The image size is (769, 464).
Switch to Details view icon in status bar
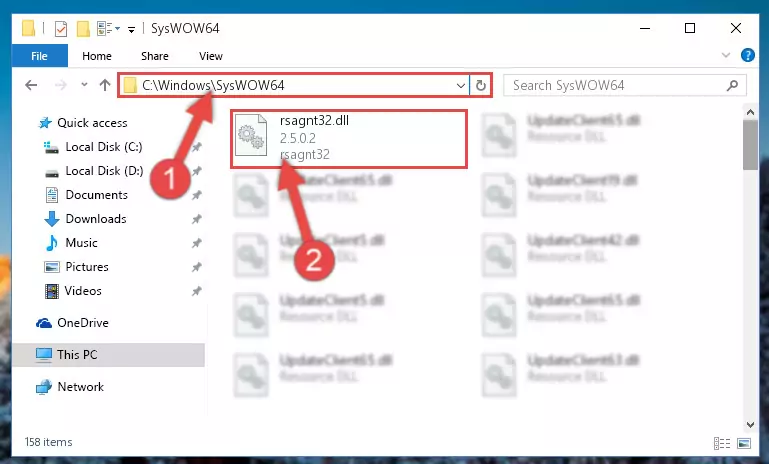click(x=722, y=443)
